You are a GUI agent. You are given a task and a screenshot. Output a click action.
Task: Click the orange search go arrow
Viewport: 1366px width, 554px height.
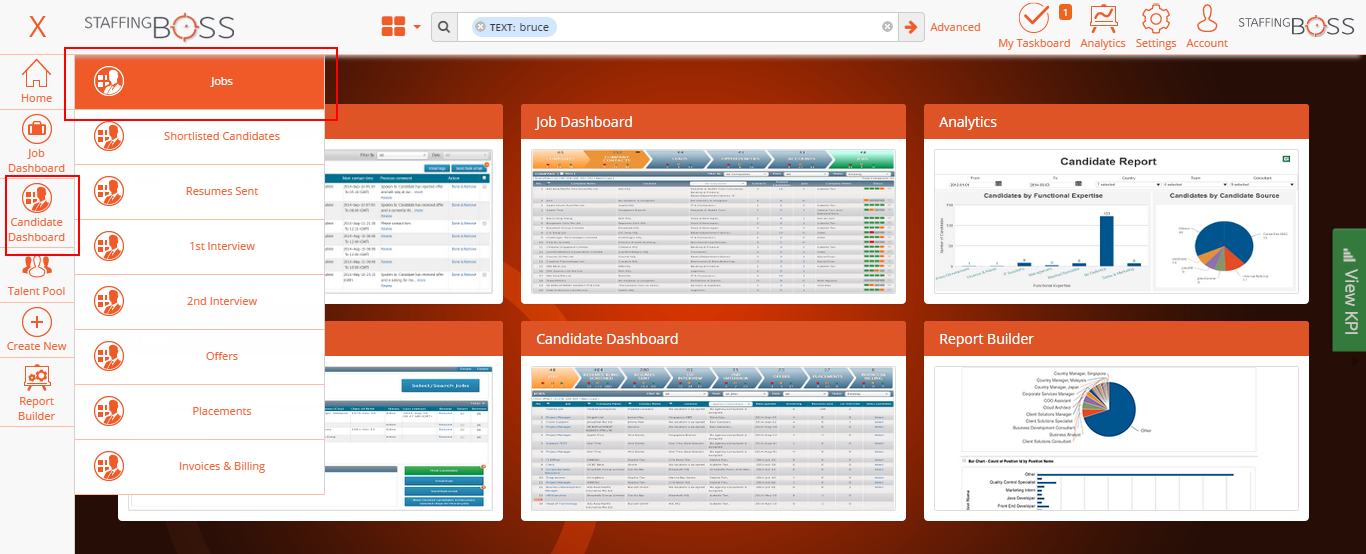coord(911,27)
